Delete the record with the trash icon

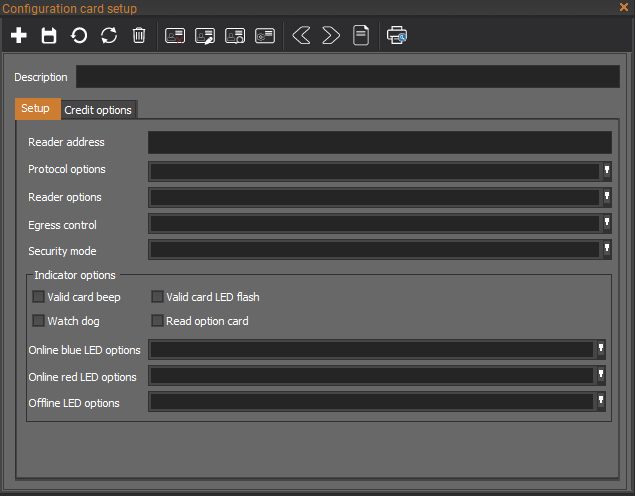tap(139, 36)
